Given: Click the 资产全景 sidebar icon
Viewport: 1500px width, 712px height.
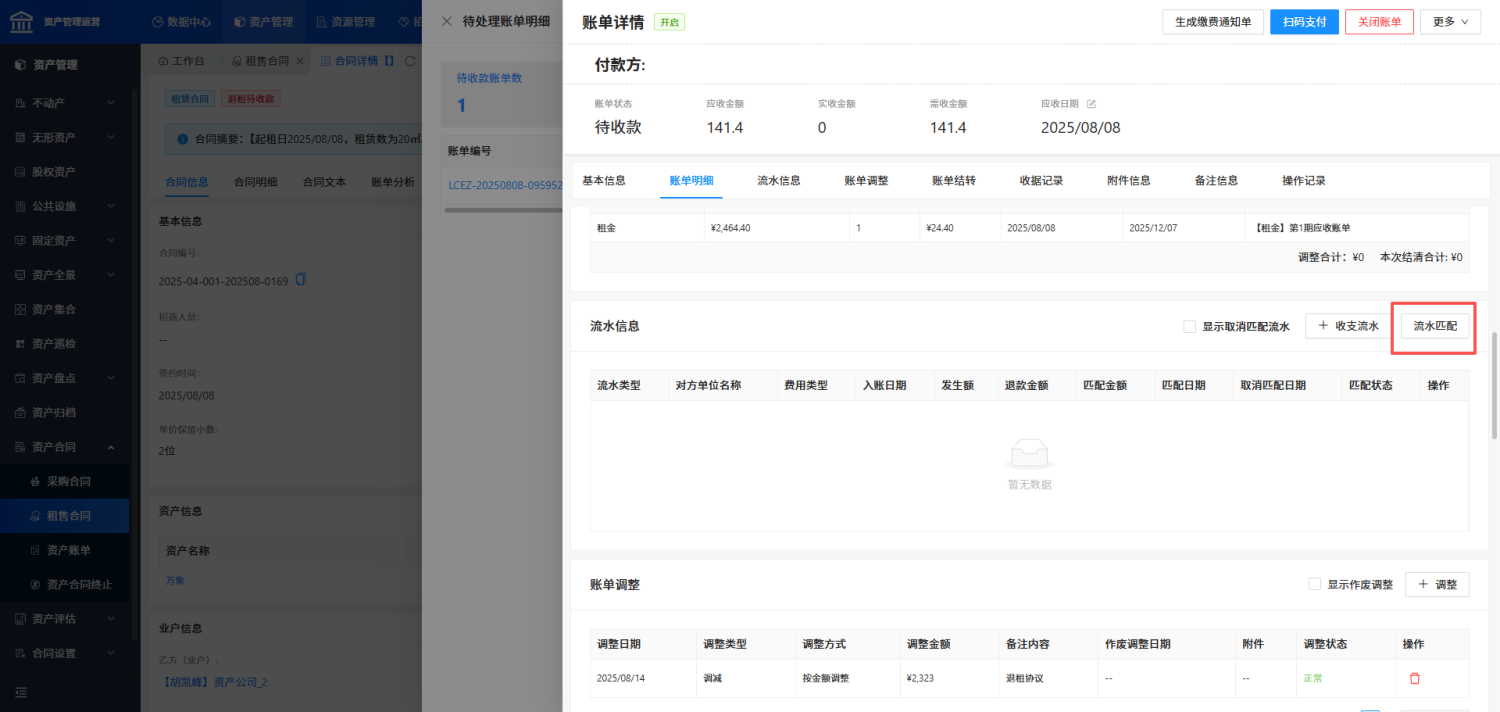Looking at the screenshot, I should pyautogui.click(x=20, y=275).
